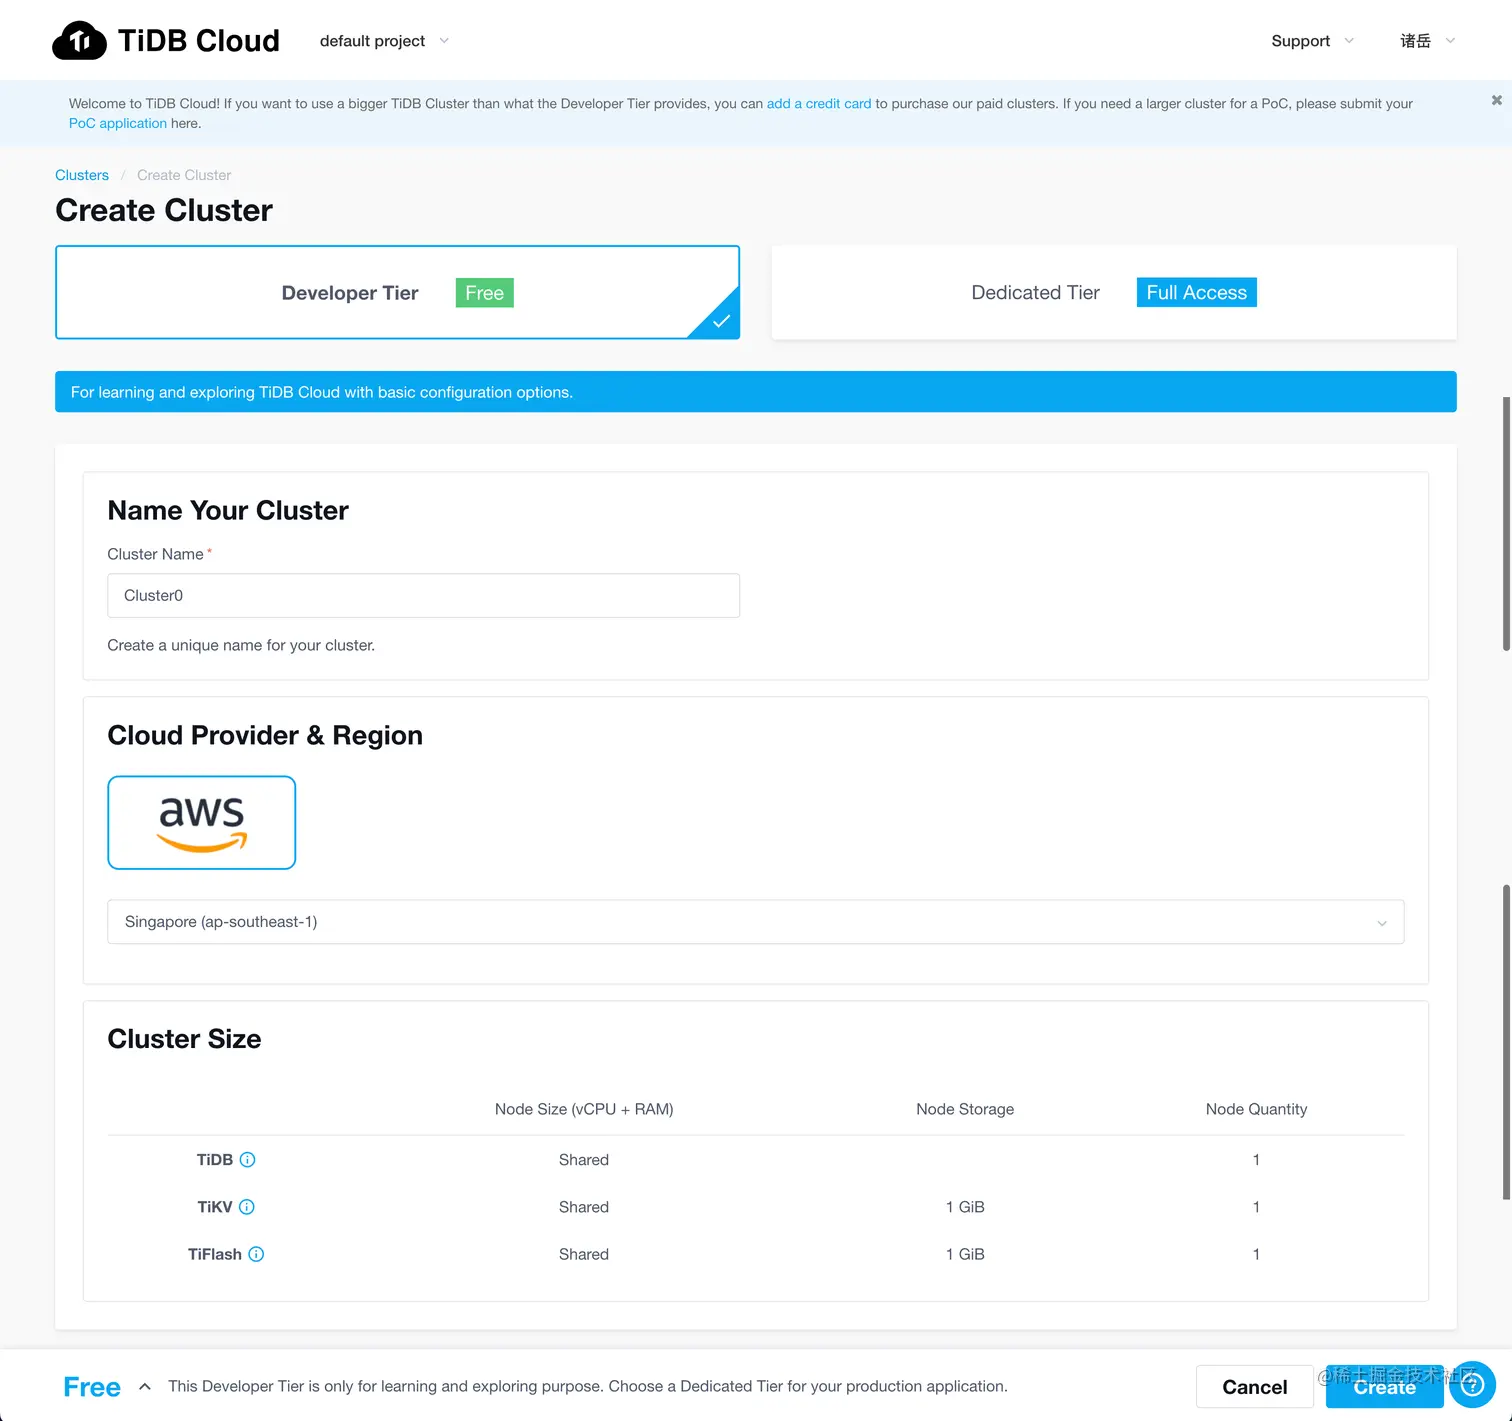Click the TiKV Node Storage 1 GiB value
The width and height of the screenshot is (1512, 1421).
pos(965,1207)
